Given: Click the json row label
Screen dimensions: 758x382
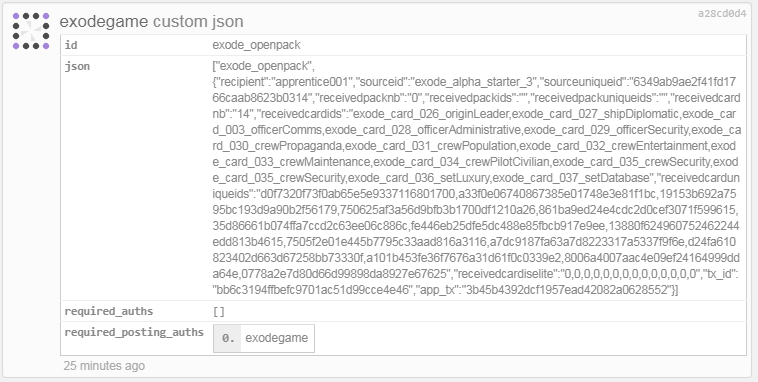Looking at the screenshot, I should coord(77,66).
